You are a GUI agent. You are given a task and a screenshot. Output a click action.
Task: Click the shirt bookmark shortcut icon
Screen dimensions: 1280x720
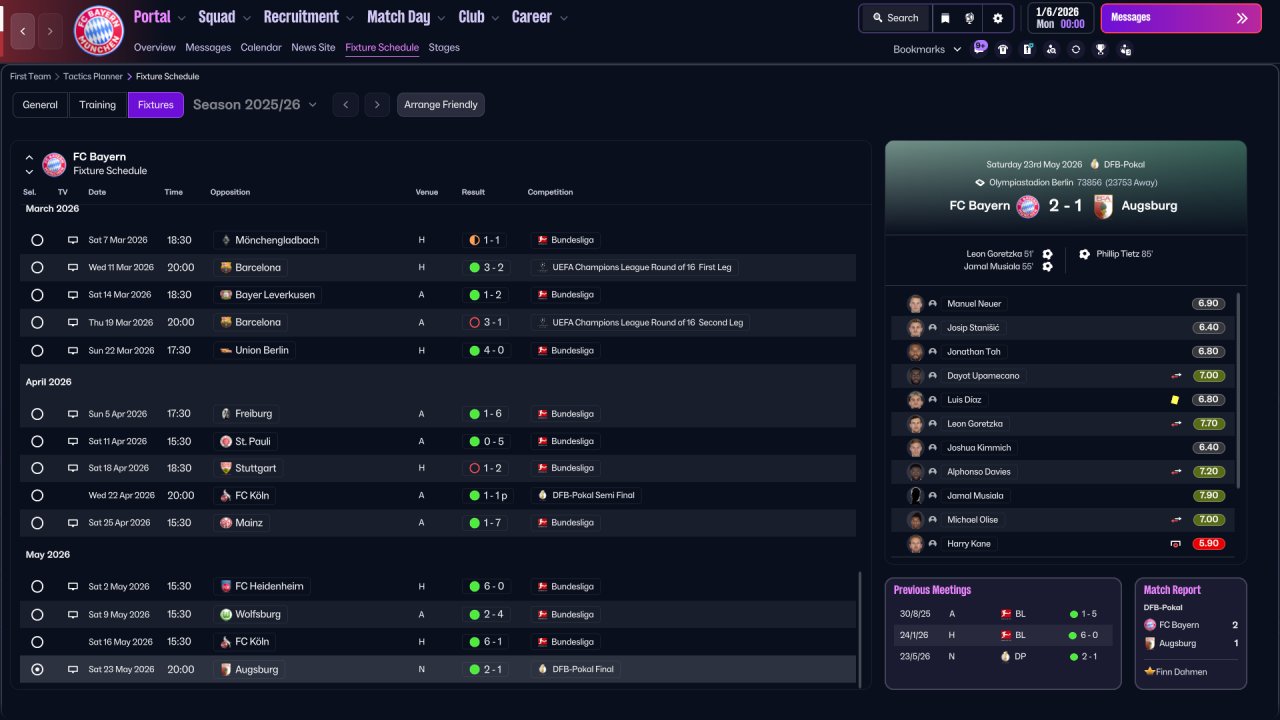tap(1003, 49)
